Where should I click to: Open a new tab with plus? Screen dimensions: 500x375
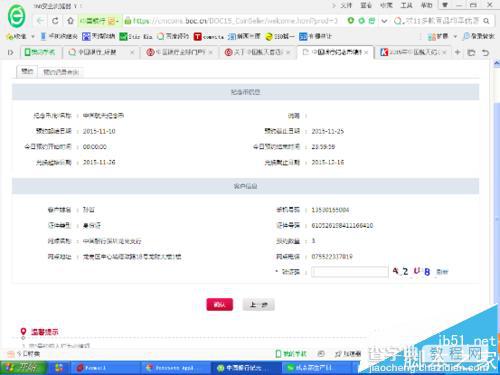coord(457,52)
